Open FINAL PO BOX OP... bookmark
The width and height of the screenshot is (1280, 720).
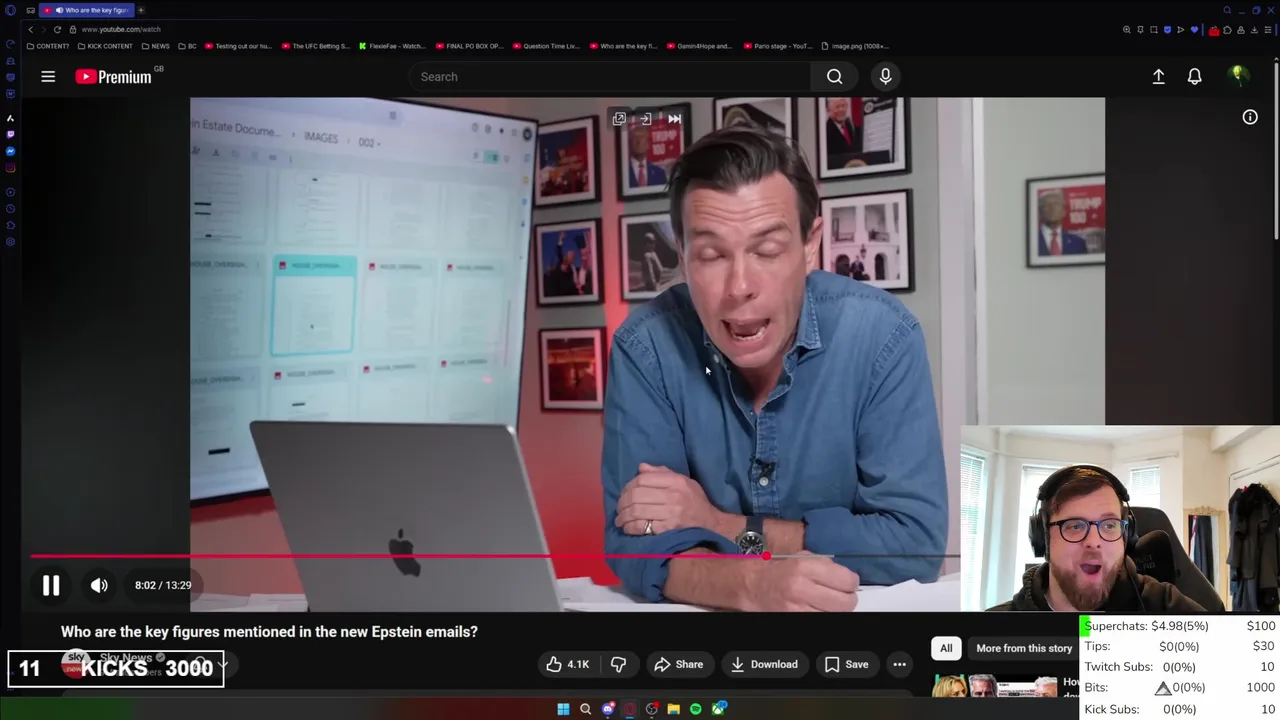[x=470, y=46]
